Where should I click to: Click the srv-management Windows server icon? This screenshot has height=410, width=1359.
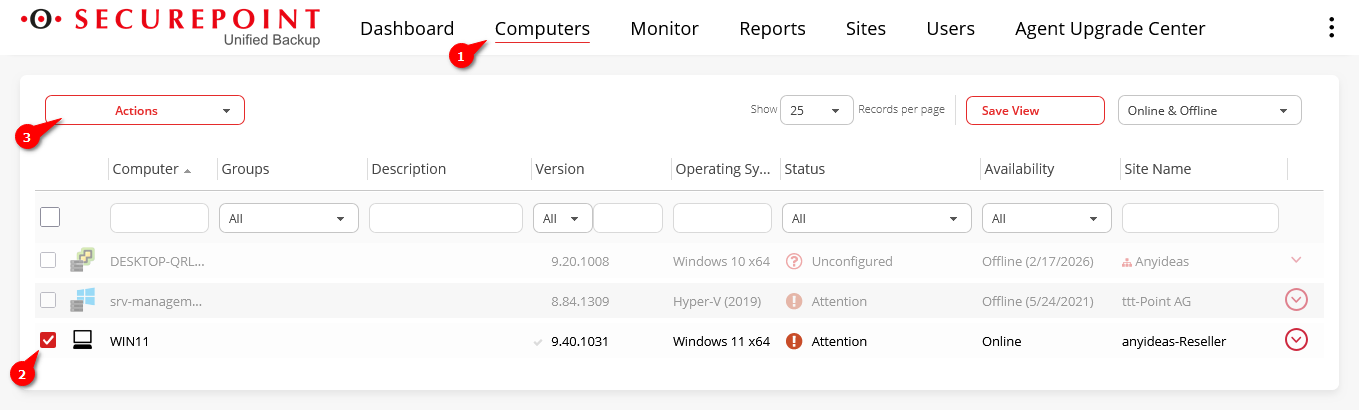(x=82, y=300)
